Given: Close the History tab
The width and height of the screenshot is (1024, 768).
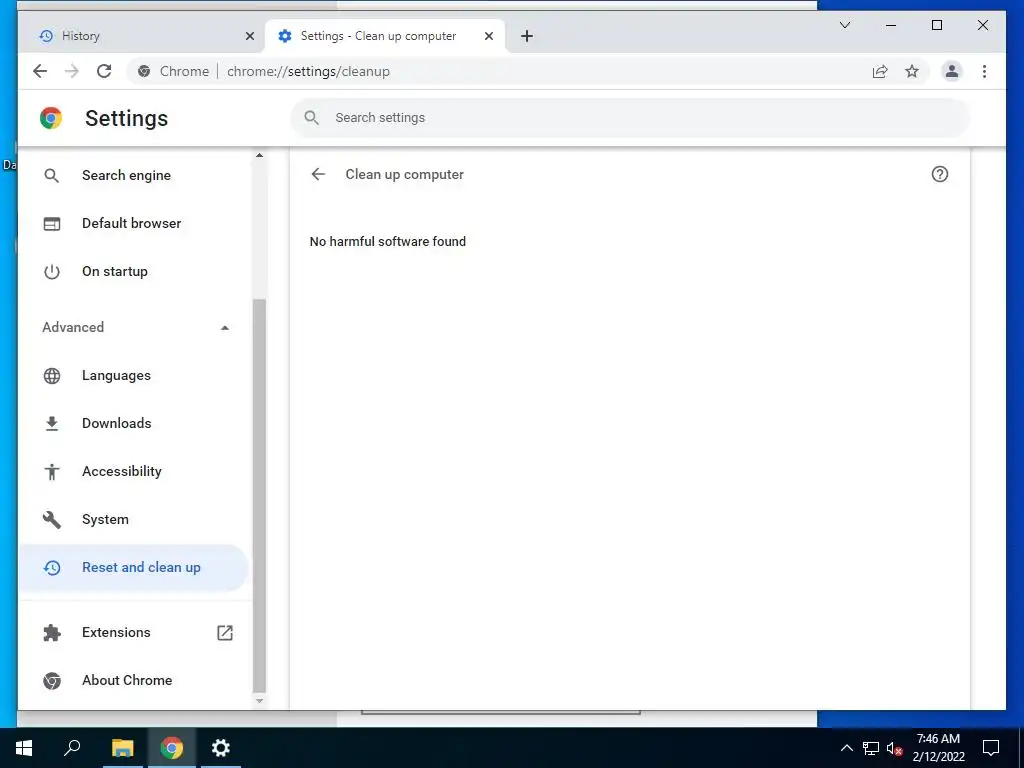Looking at the screenshot, I should tap(249, 36).
